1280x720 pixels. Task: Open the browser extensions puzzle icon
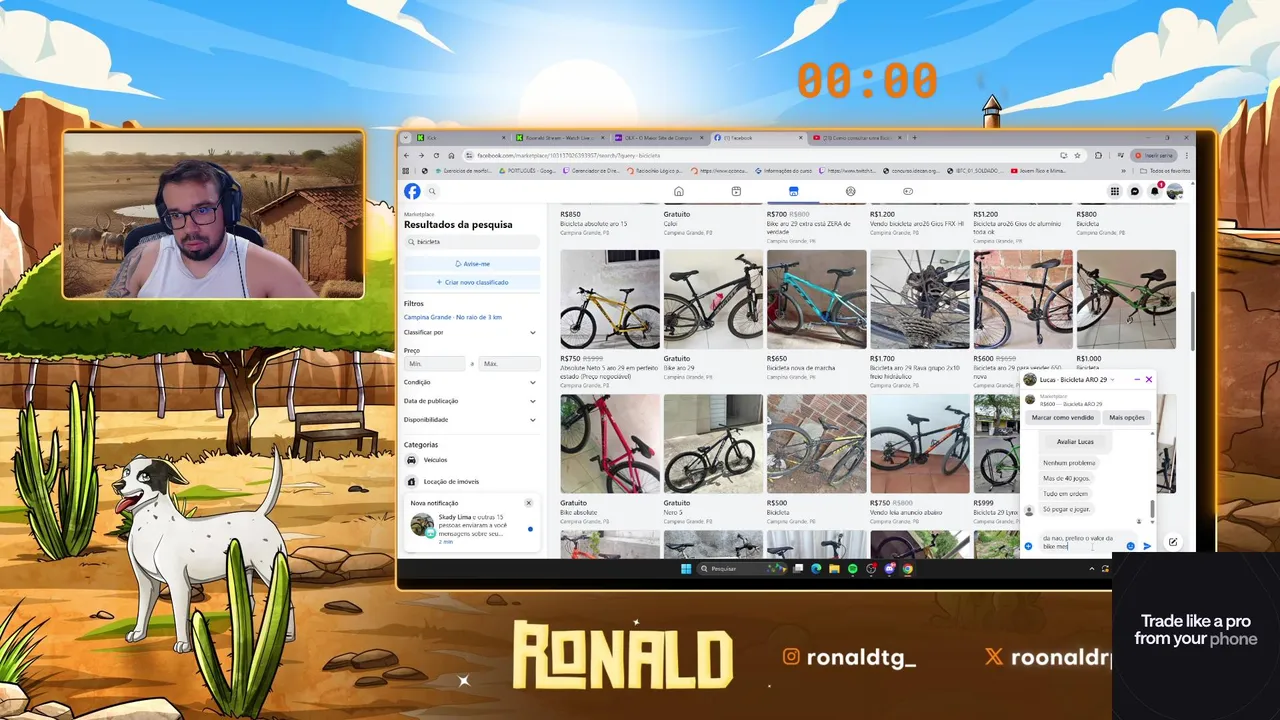1098,155
